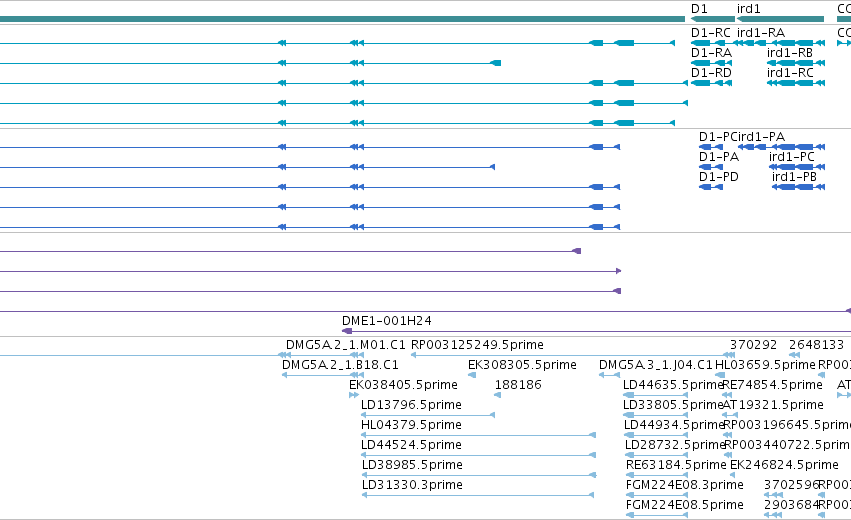Select the DMG5A3_1.J04.C1 EST label
Image resolution: width=851 pixels, height=520 pixels.
(656, 365)
